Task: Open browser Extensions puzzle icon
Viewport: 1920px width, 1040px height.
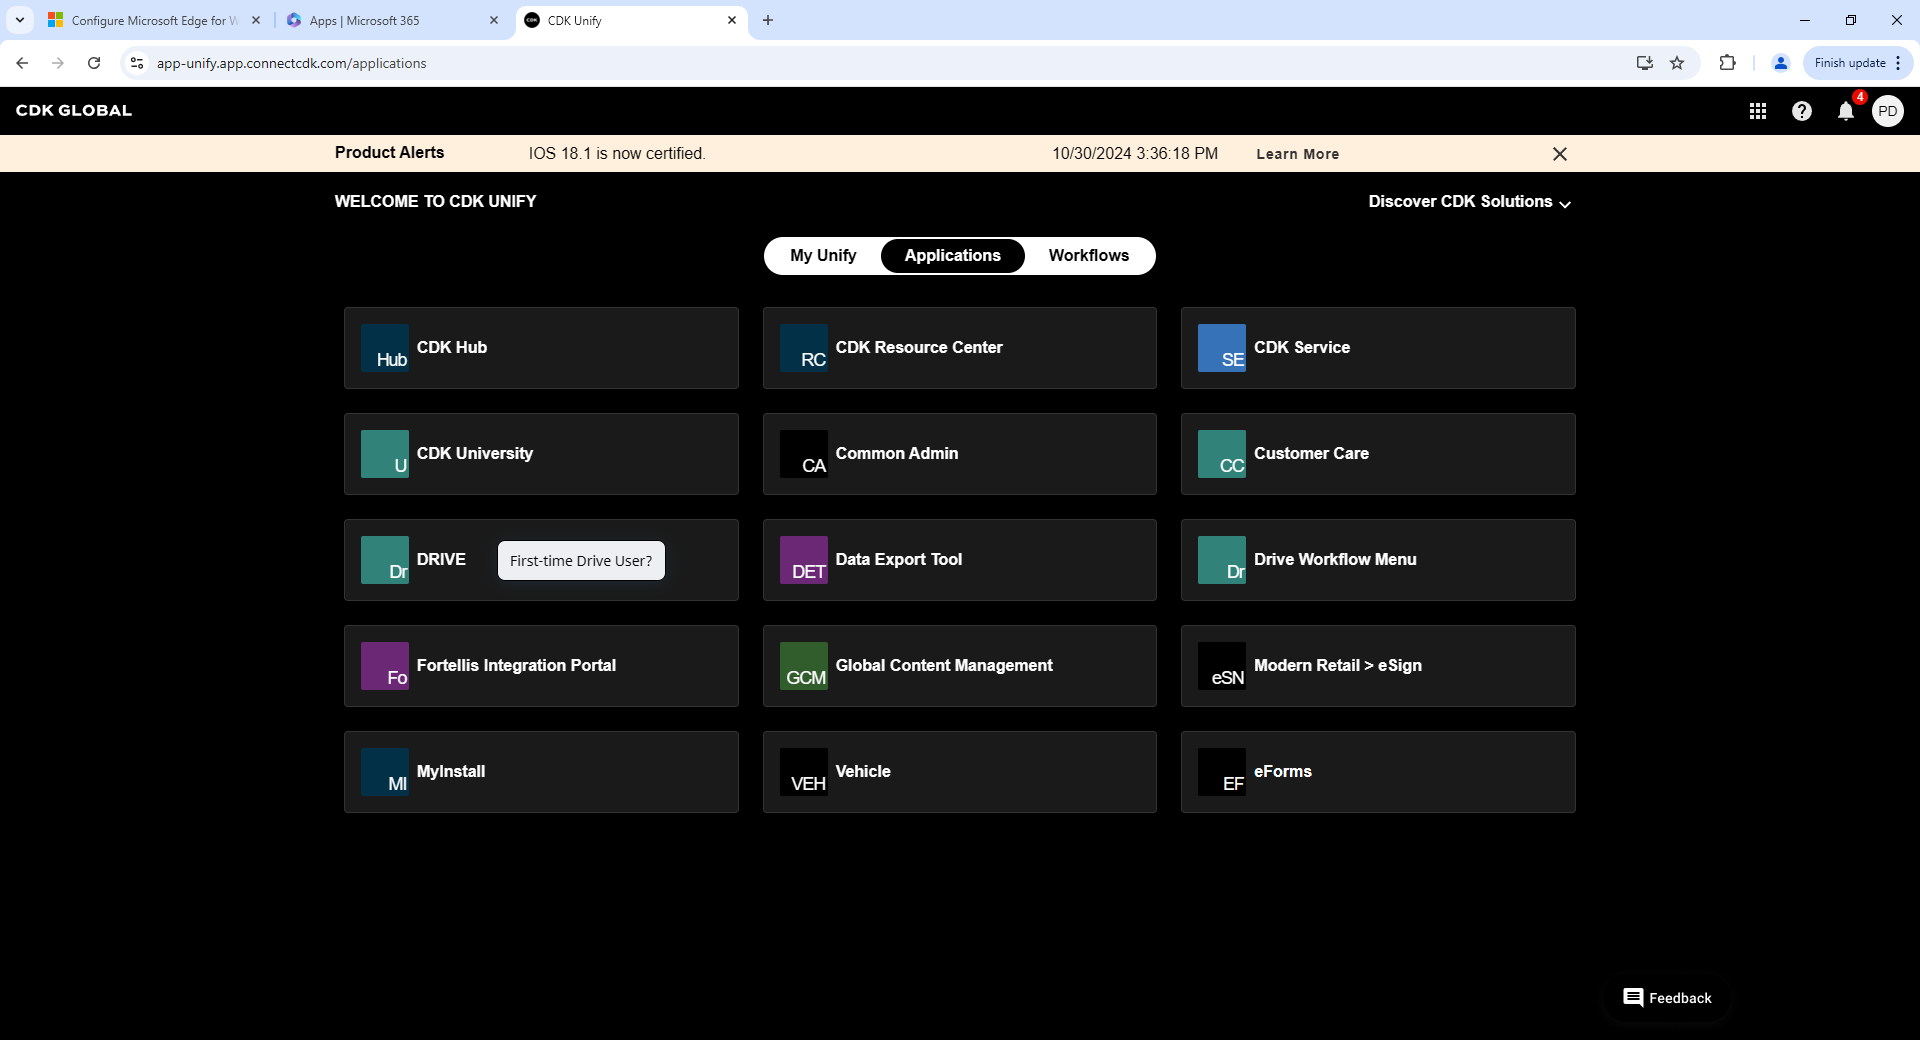Action: tap(1727, 63)
